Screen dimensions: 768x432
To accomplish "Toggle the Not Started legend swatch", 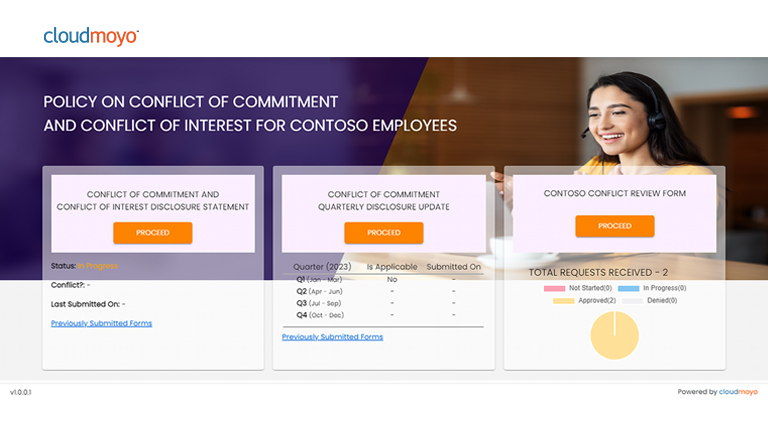I will click(x=554, y=288).
